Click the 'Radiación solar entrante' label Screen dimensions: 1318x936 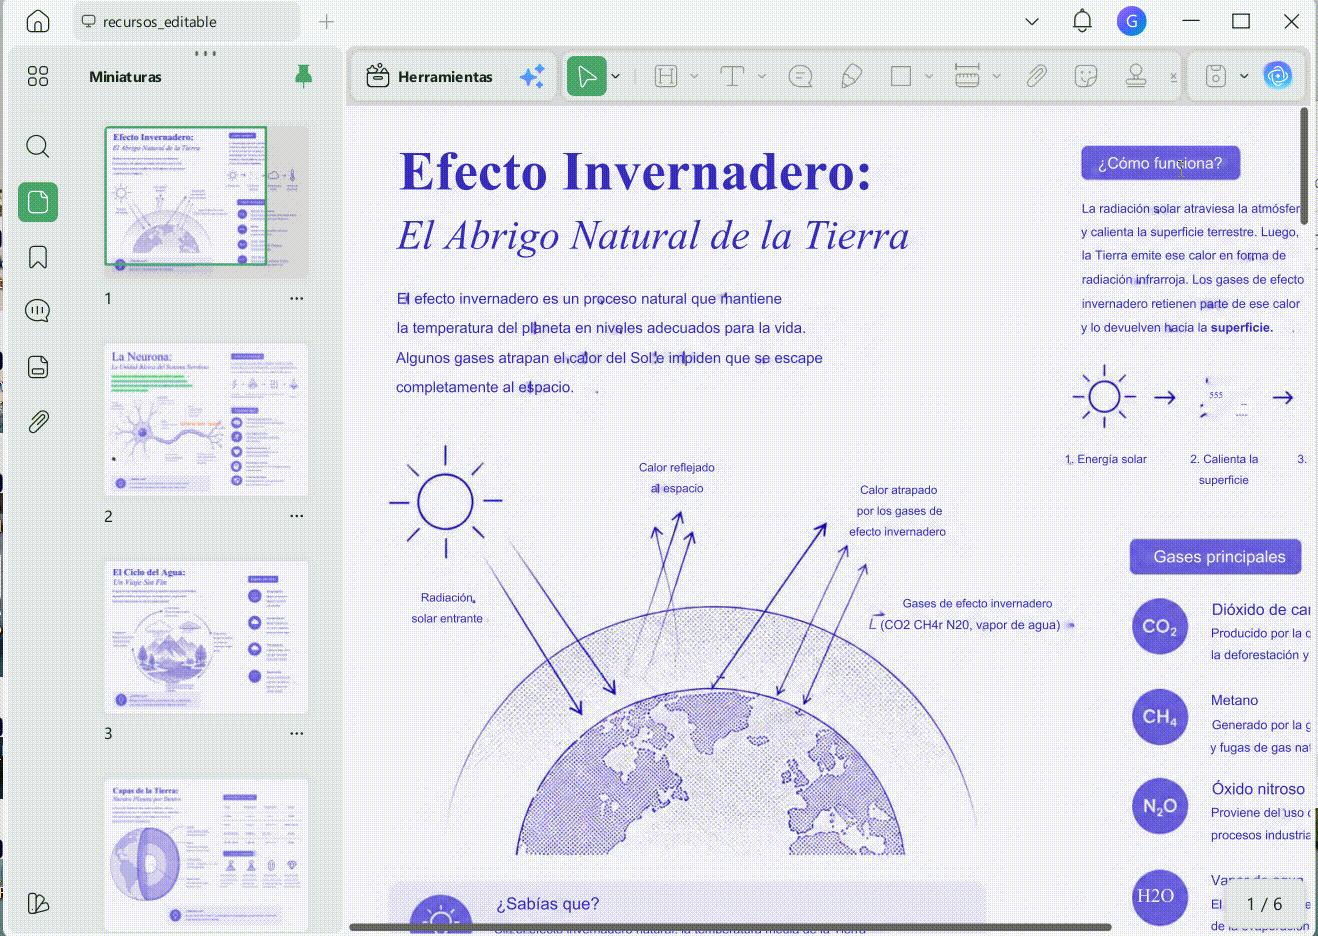click(x=447, y=608)
